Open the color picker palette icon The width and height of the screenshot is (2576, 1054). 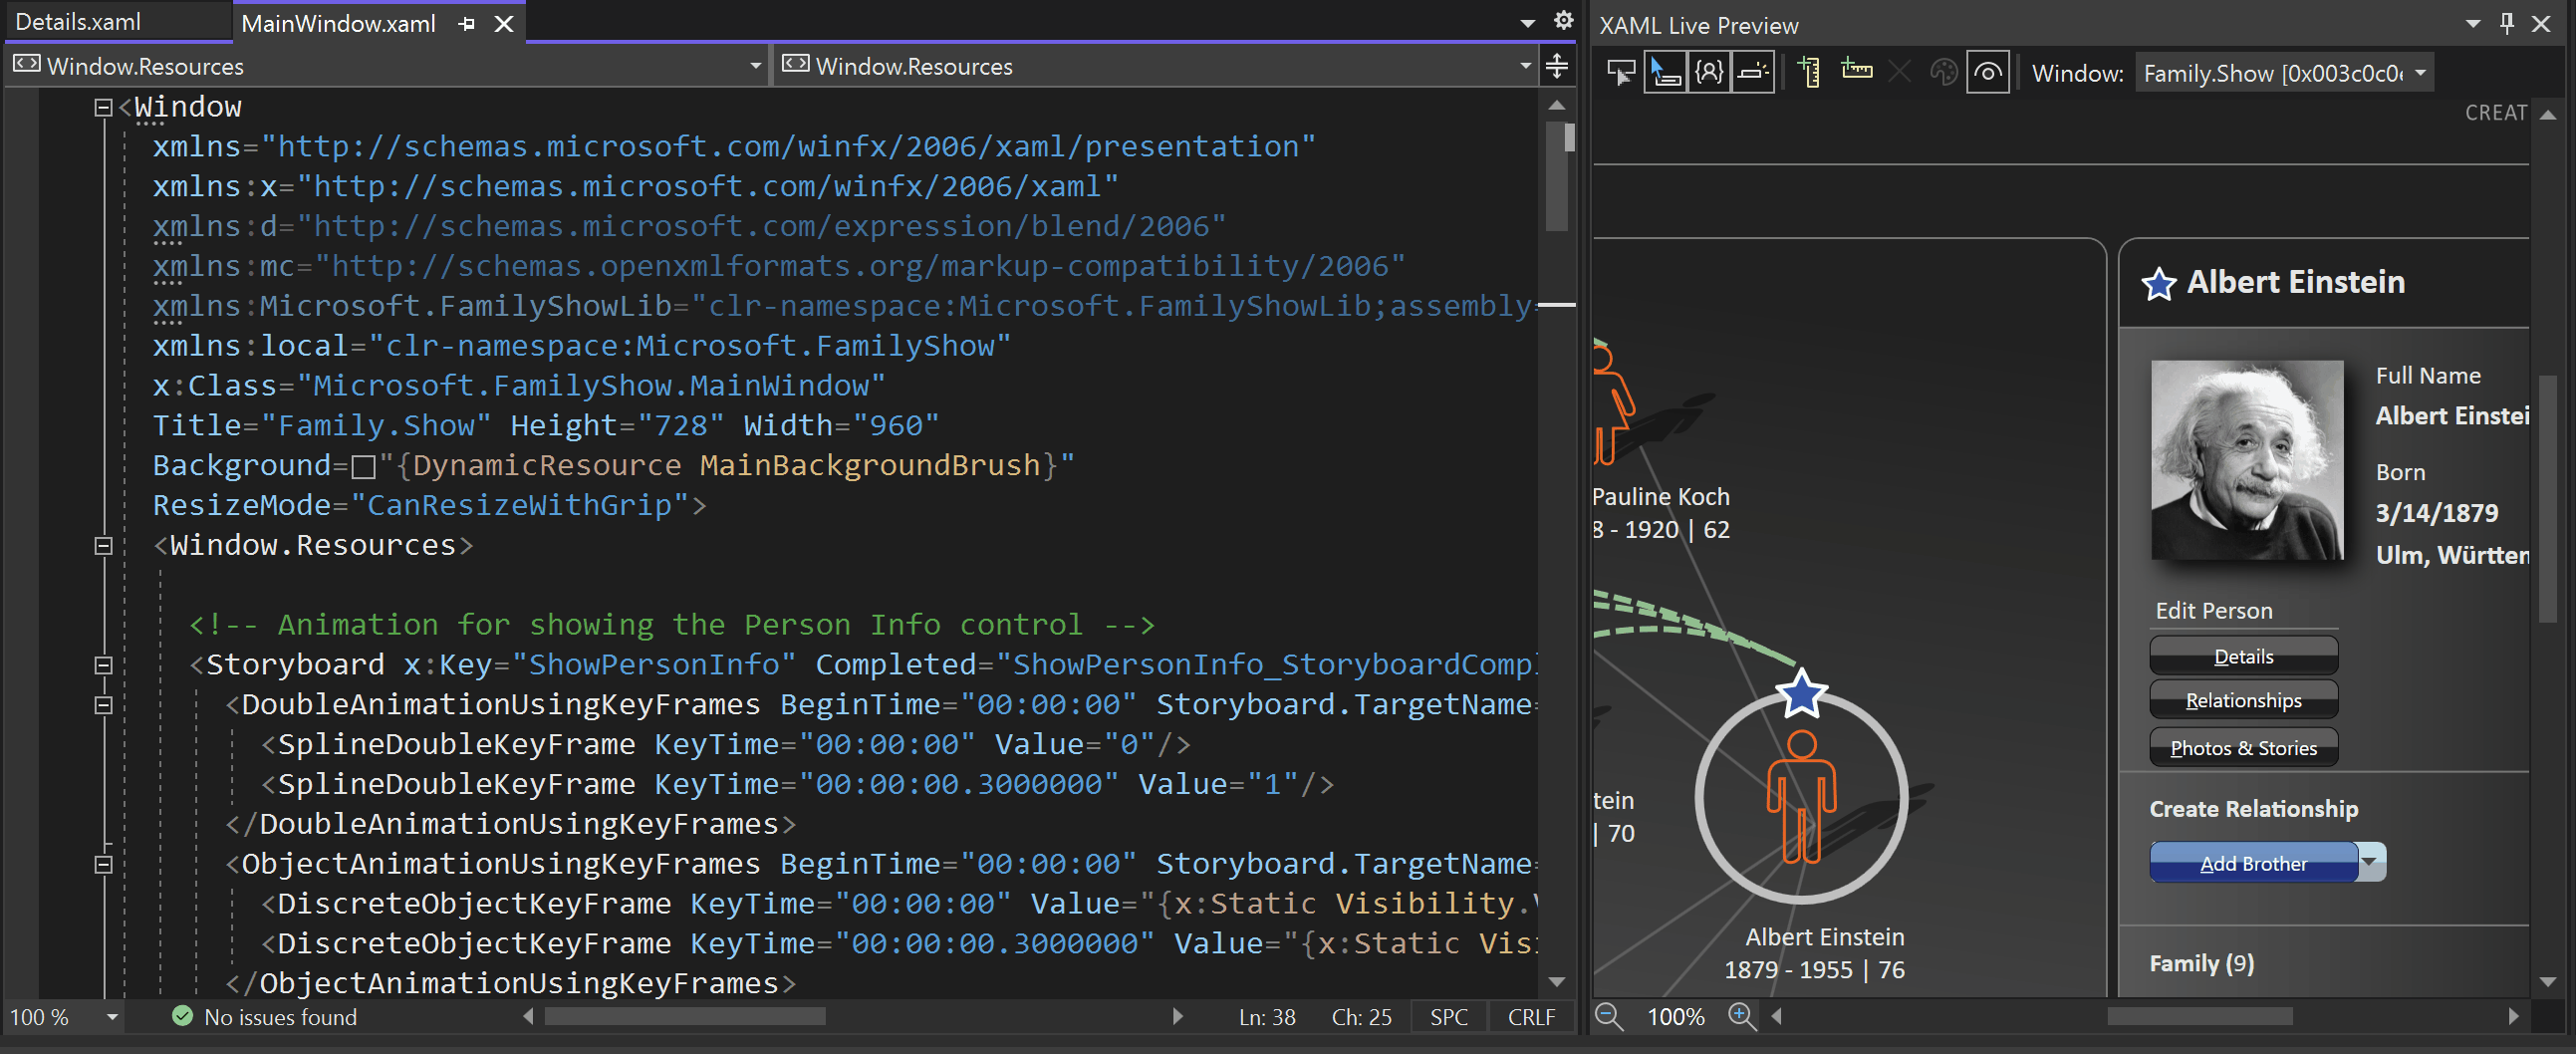(1943, 71)
